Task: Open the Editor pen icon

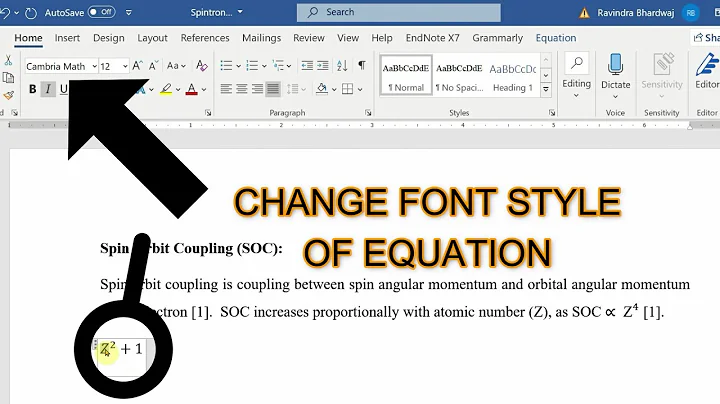Action: (706, 64)
